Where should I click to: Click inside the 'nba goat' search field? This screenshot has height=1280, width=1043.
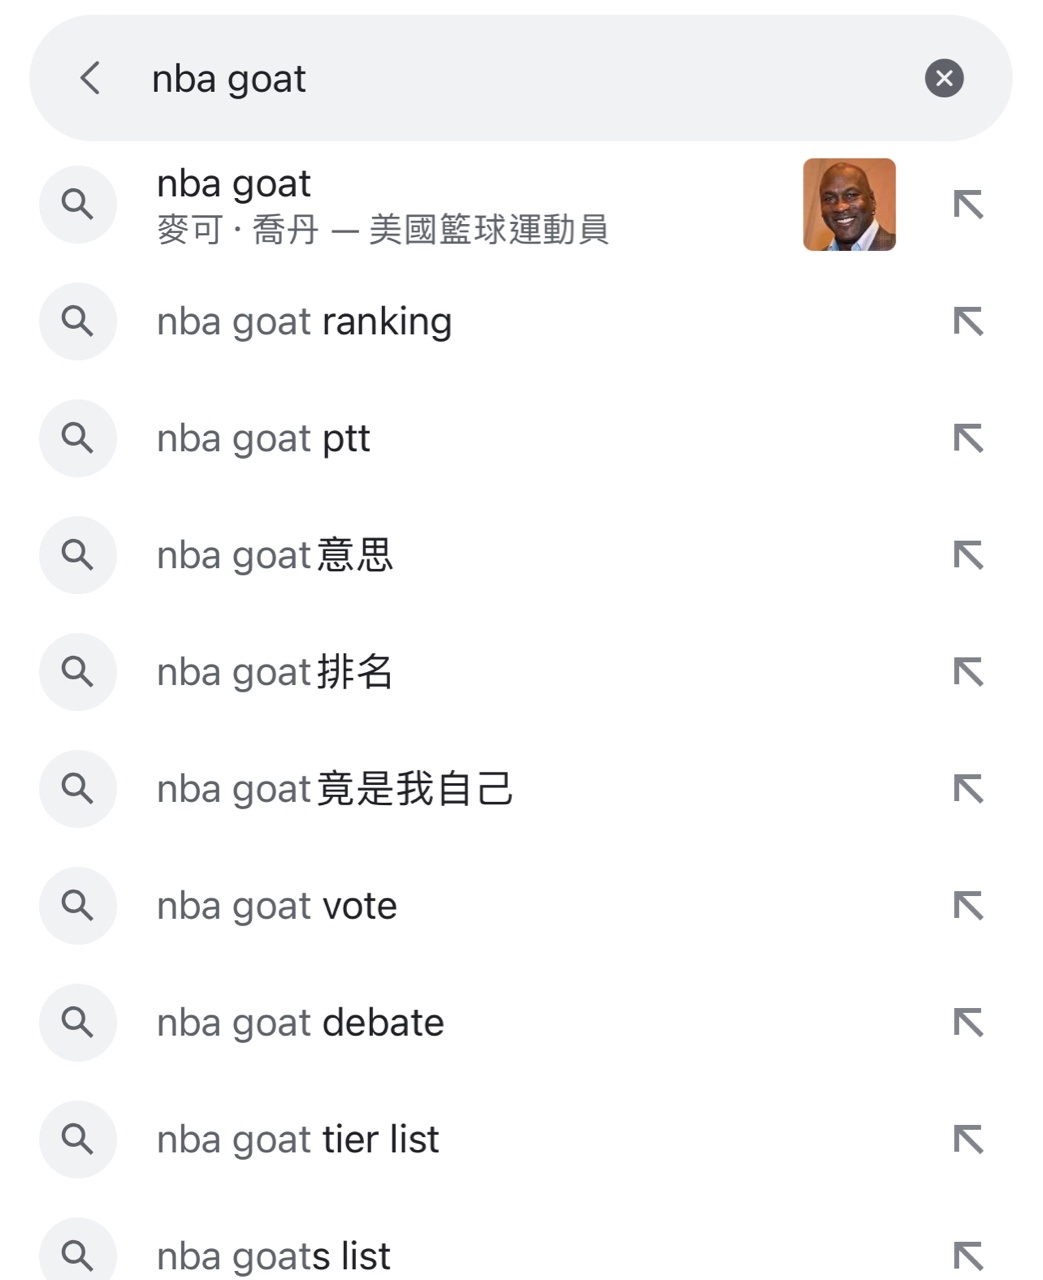(500, 79)
